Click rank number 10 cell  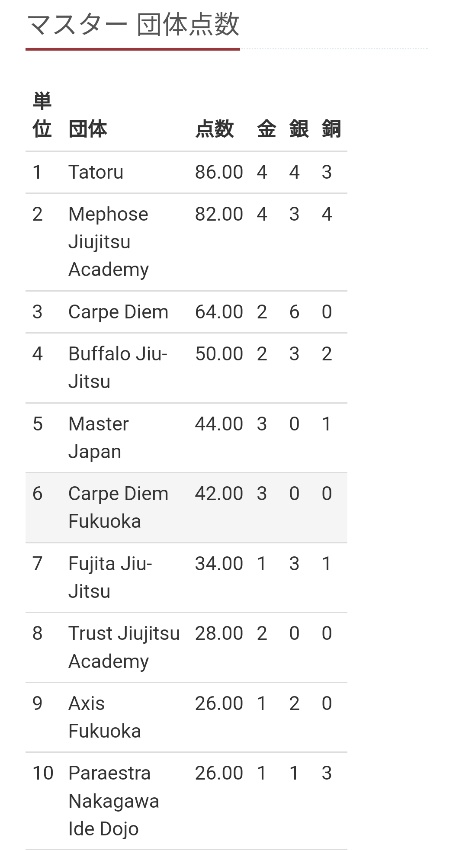(43, 773)
